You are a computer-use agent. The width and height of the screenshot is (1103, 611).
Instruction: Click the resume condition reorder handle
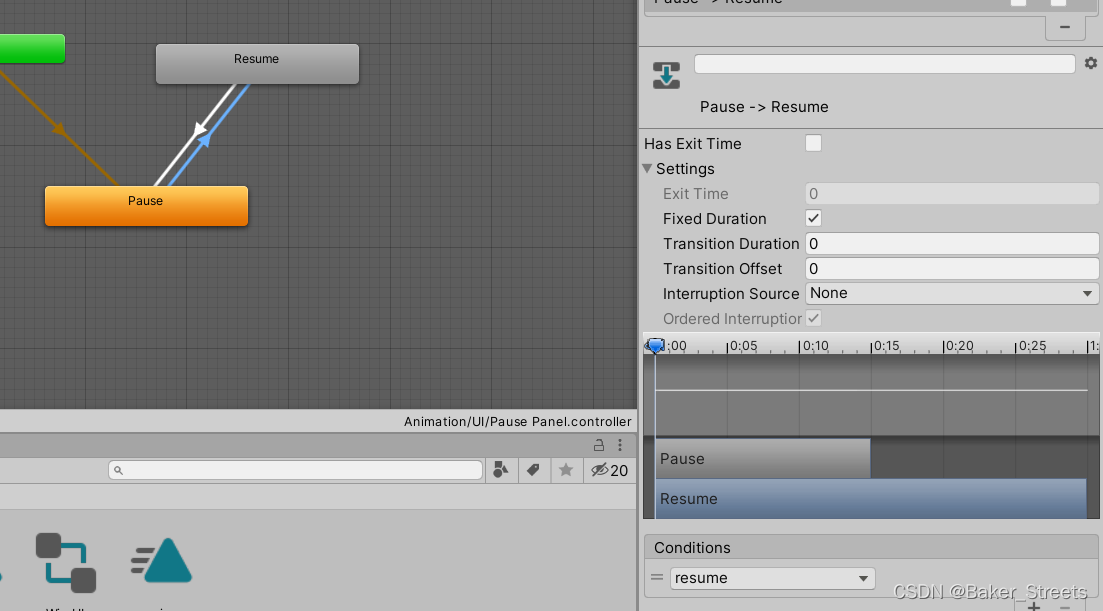tap(657, 577)
